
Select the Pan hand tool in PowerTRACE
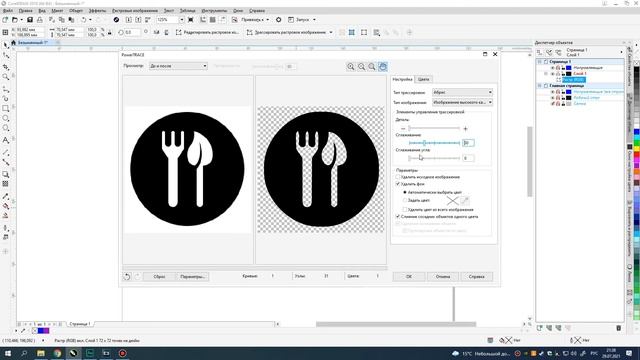pos(382,67)
